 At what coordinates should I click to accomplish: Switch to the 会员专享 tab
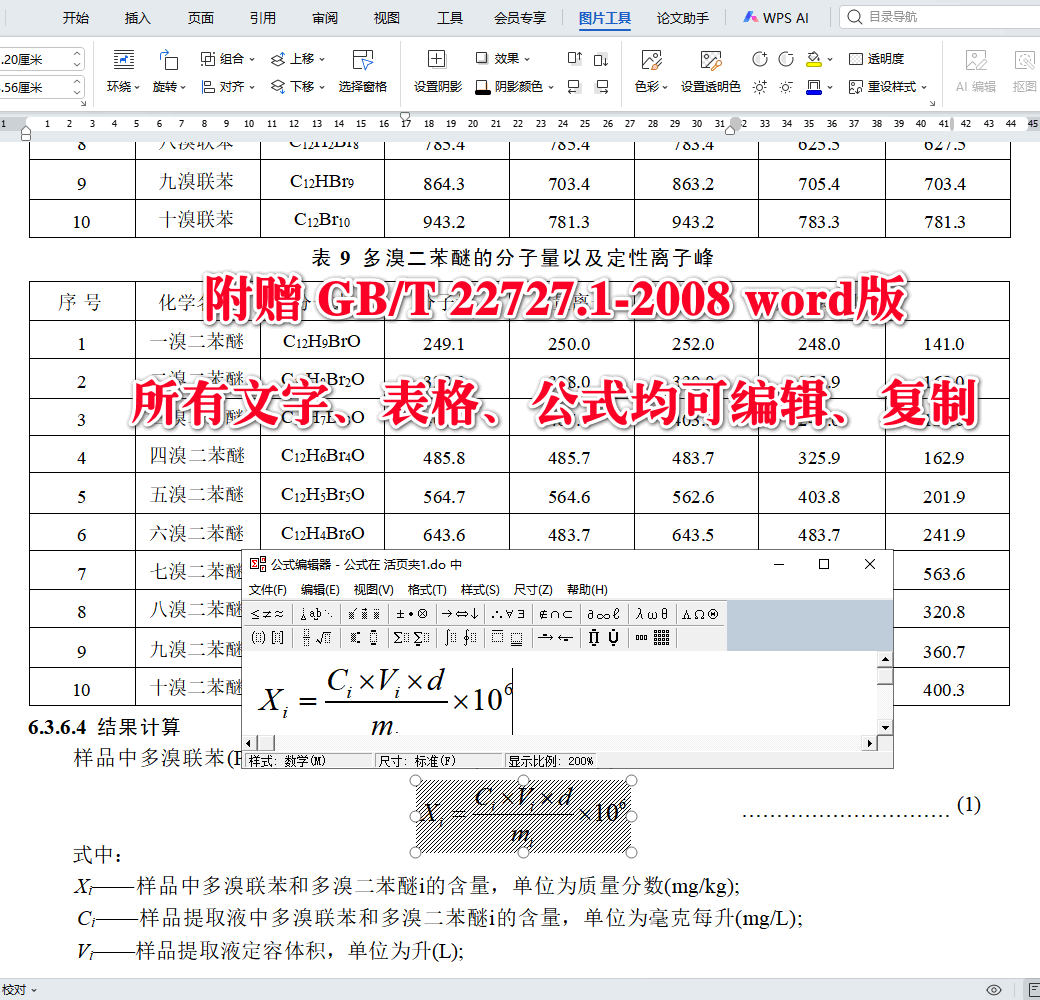[520, 18]
